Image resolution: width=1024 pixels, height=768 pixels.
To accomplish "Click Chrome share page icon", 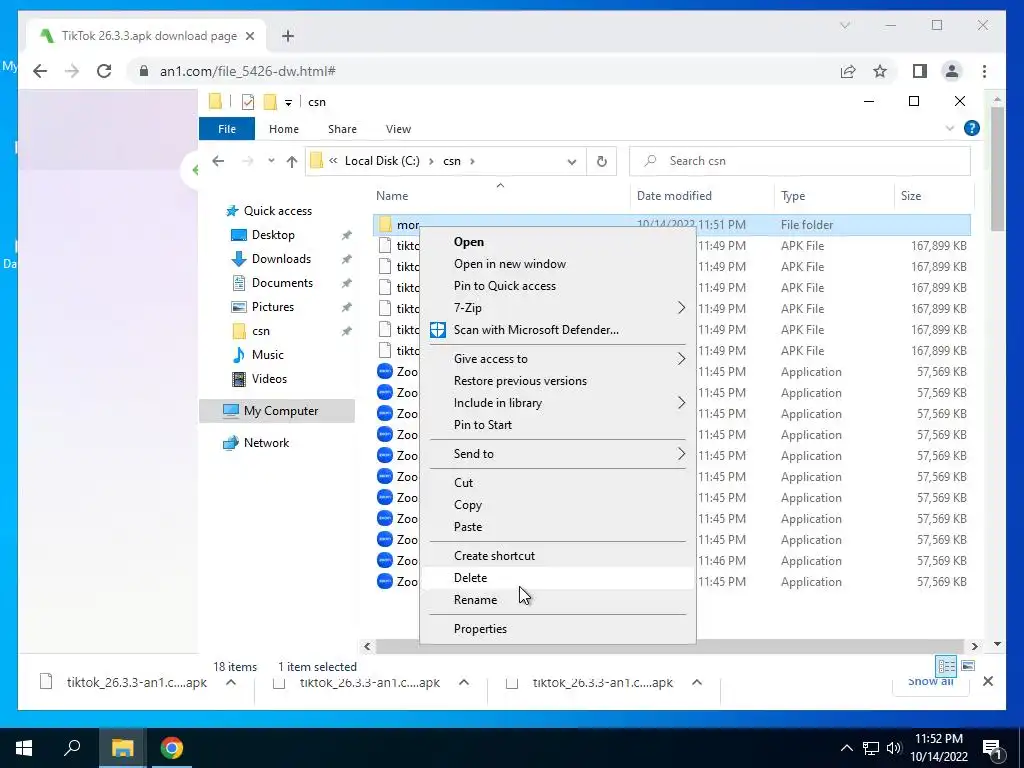I will coord(848,71).
